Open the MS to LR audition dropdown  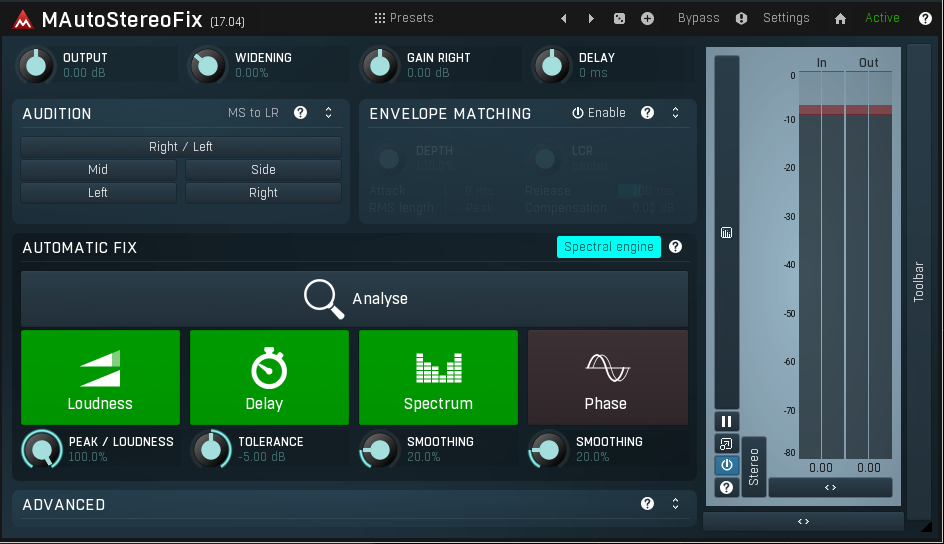point(253,113)
